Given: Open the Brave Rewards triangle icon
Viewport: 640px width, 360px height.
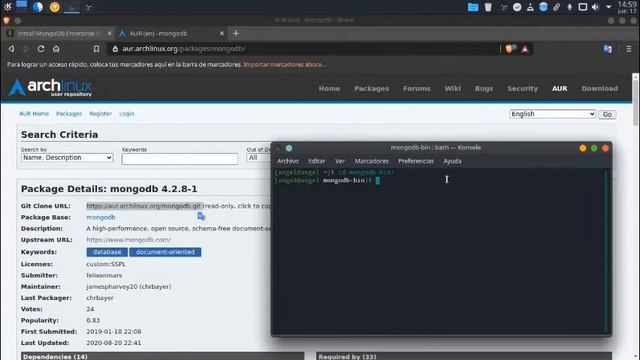Looking at the screenshot, I should point(525,49).
